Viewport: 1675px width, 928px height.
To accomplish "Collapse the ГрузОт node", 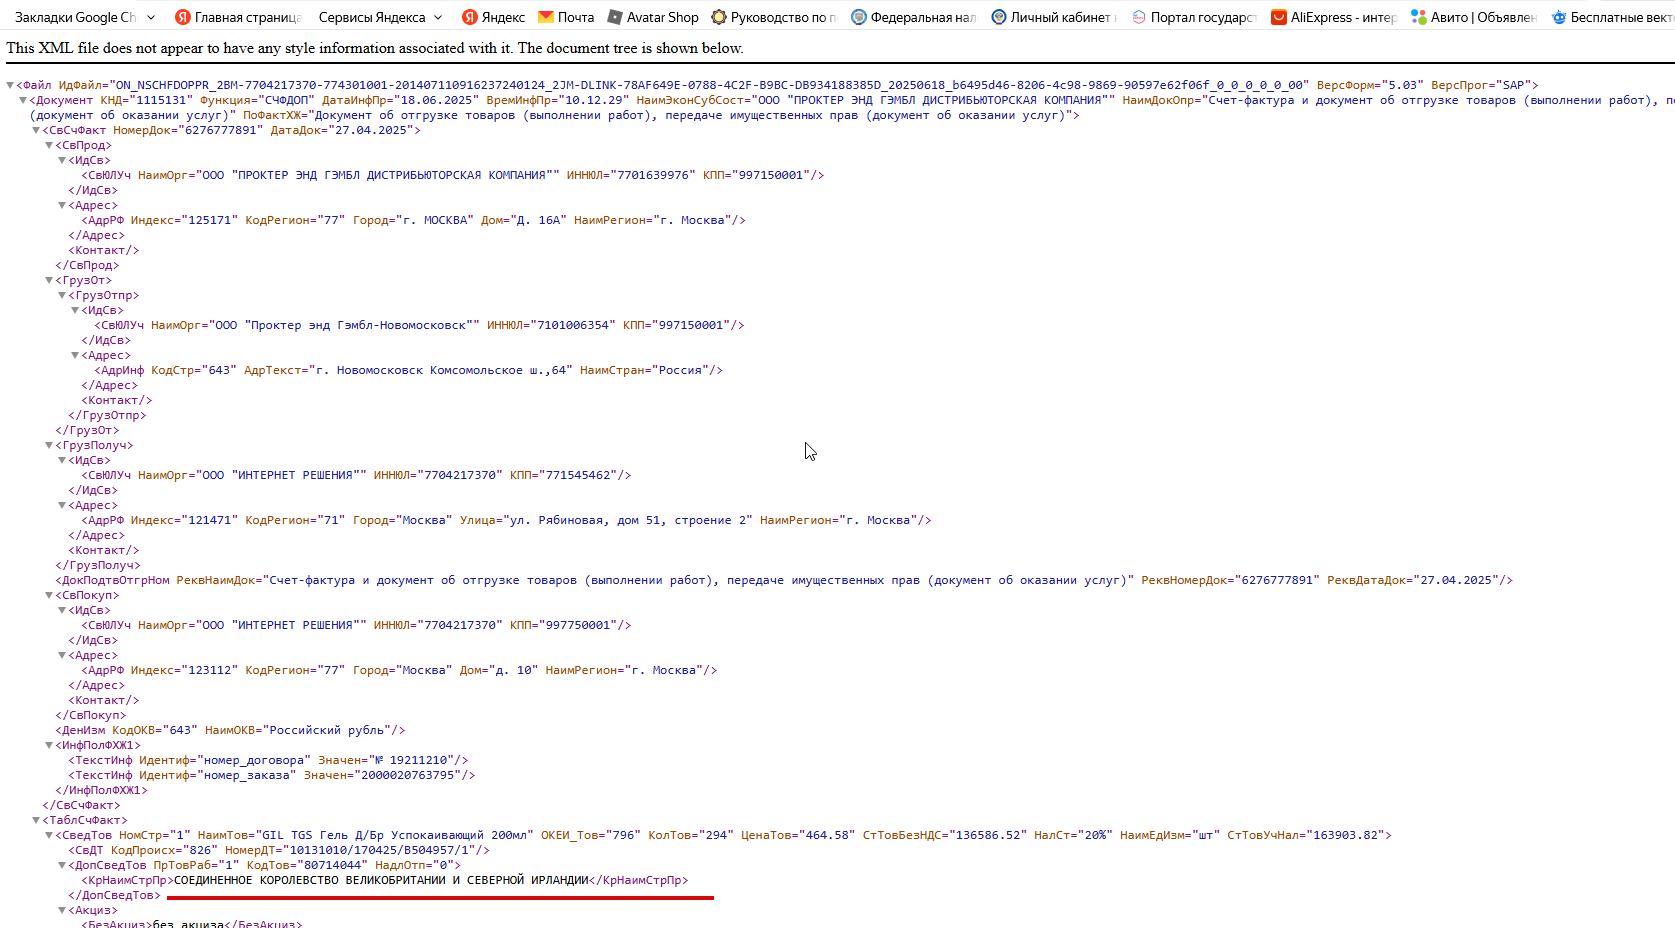I will (49, 281).
